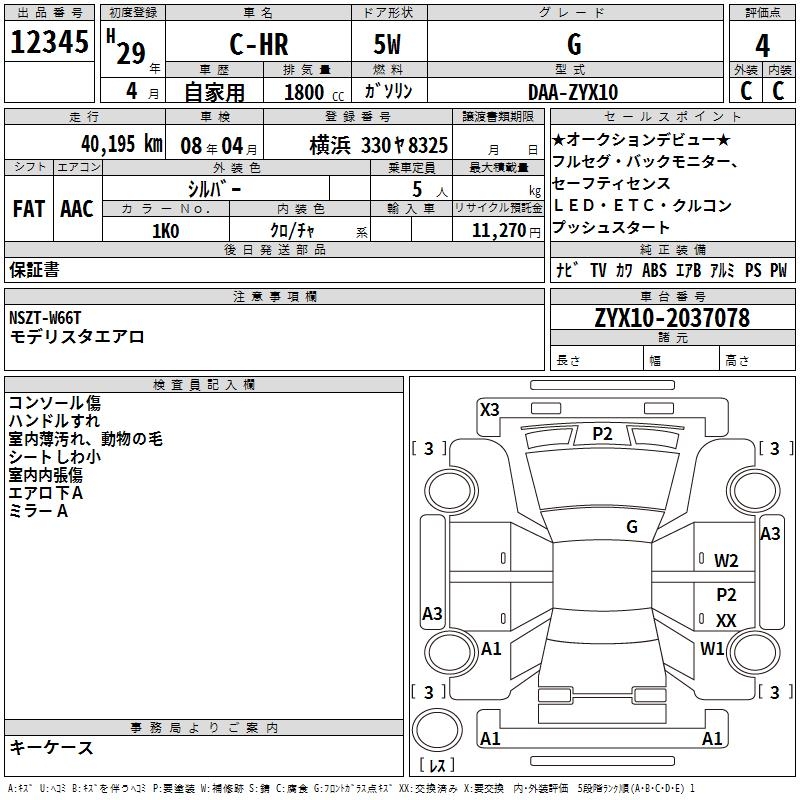Click the overall evaluation score 4
The width and height of the screenshot is (800, 800).
[x=762, y=45]
